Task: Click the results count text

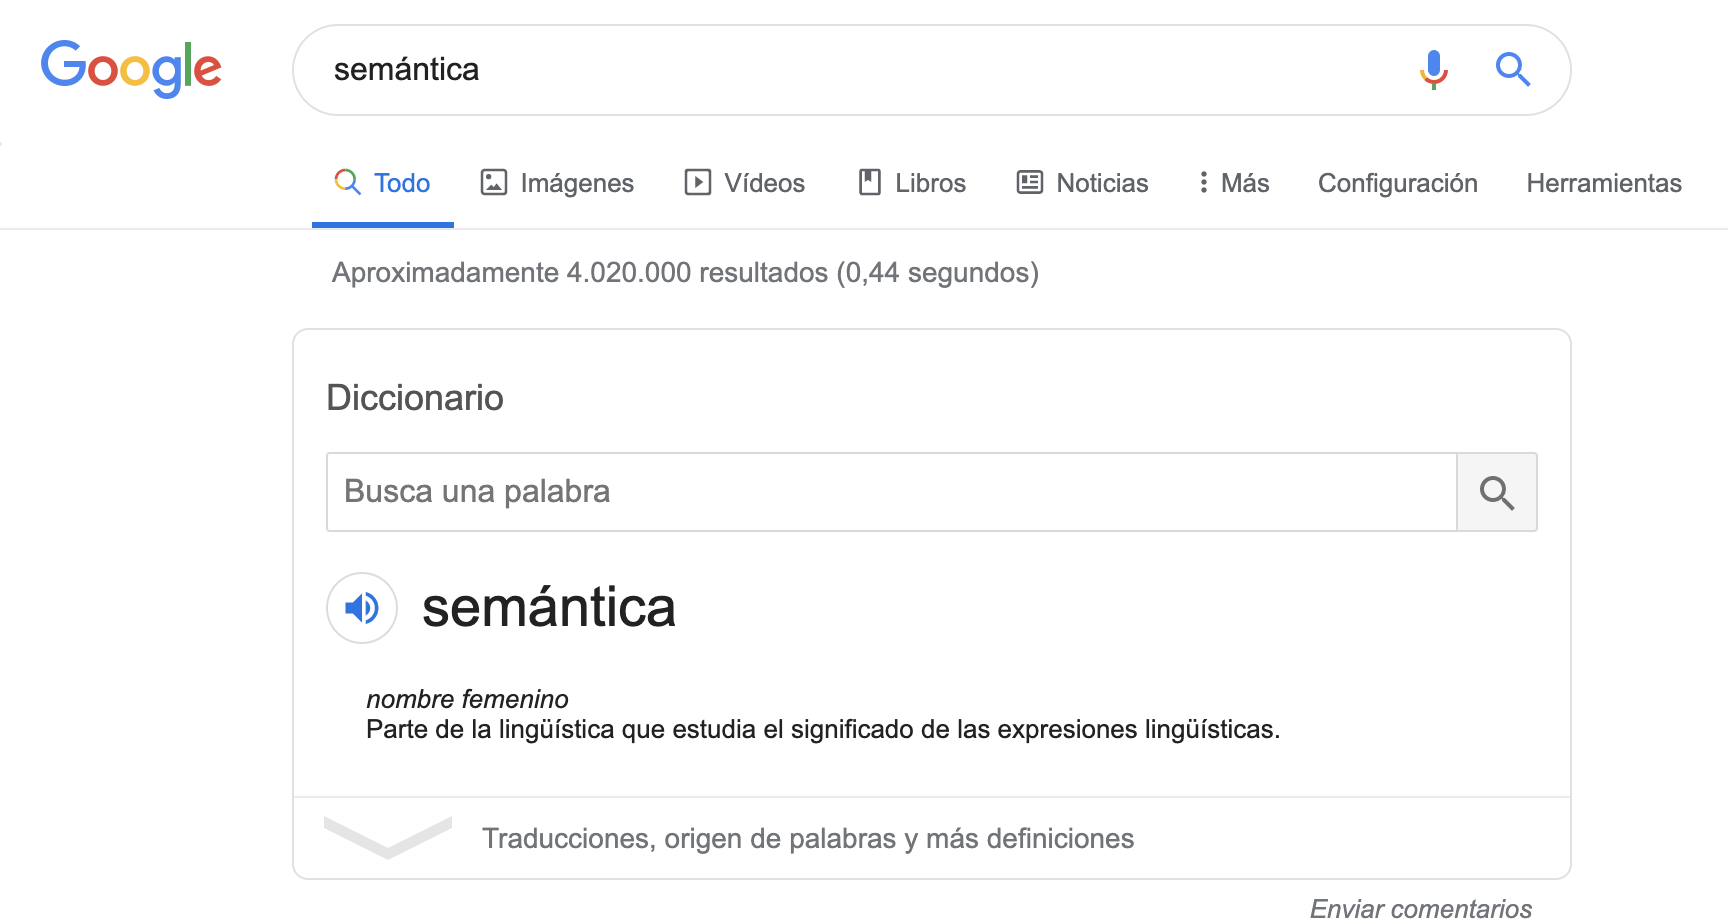Action: (685, 272)
